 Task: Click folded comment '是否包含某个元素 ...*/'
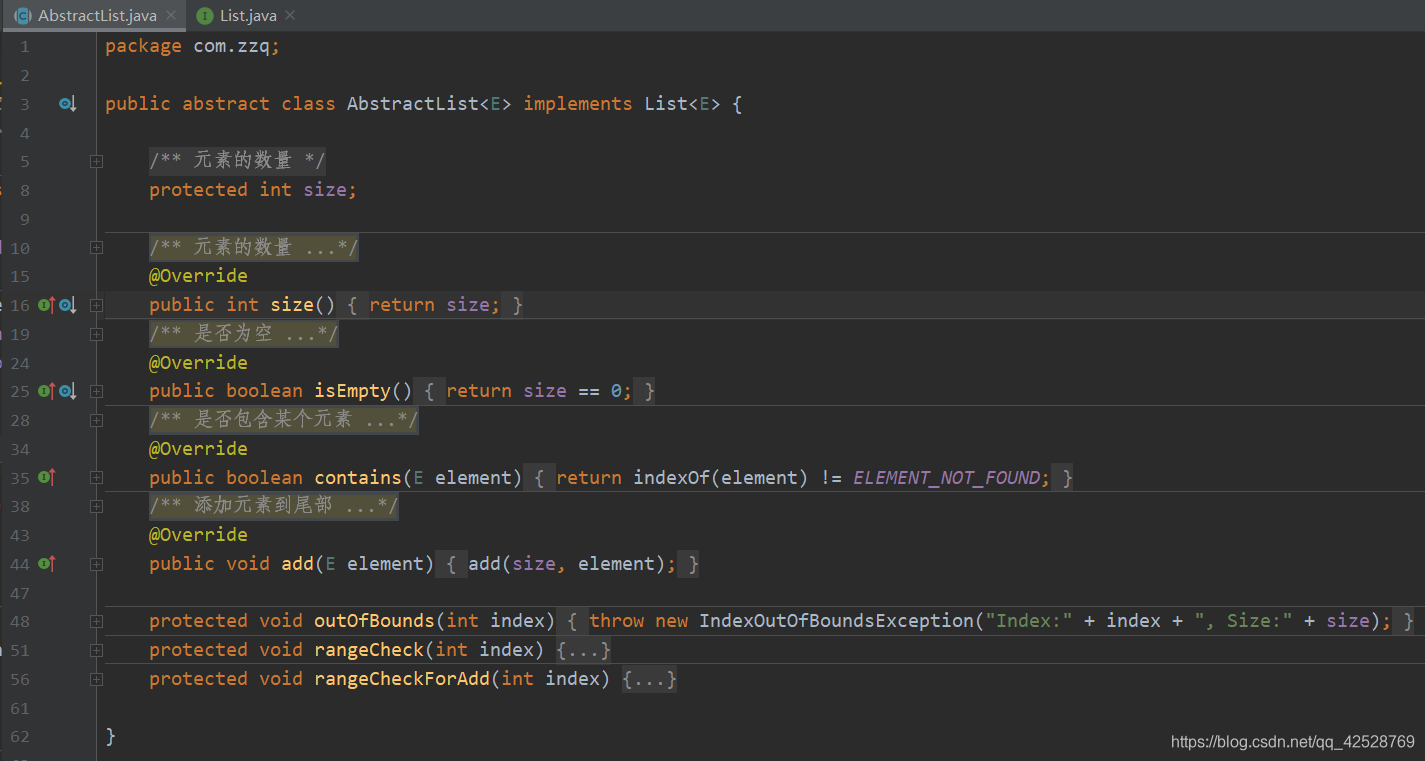tap(284, 420)
